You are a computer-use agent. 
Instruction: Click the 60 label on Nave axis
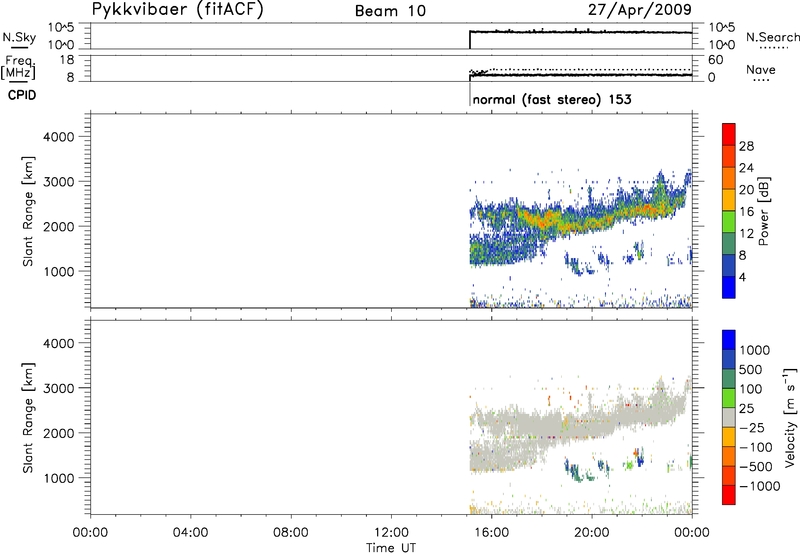715,60
